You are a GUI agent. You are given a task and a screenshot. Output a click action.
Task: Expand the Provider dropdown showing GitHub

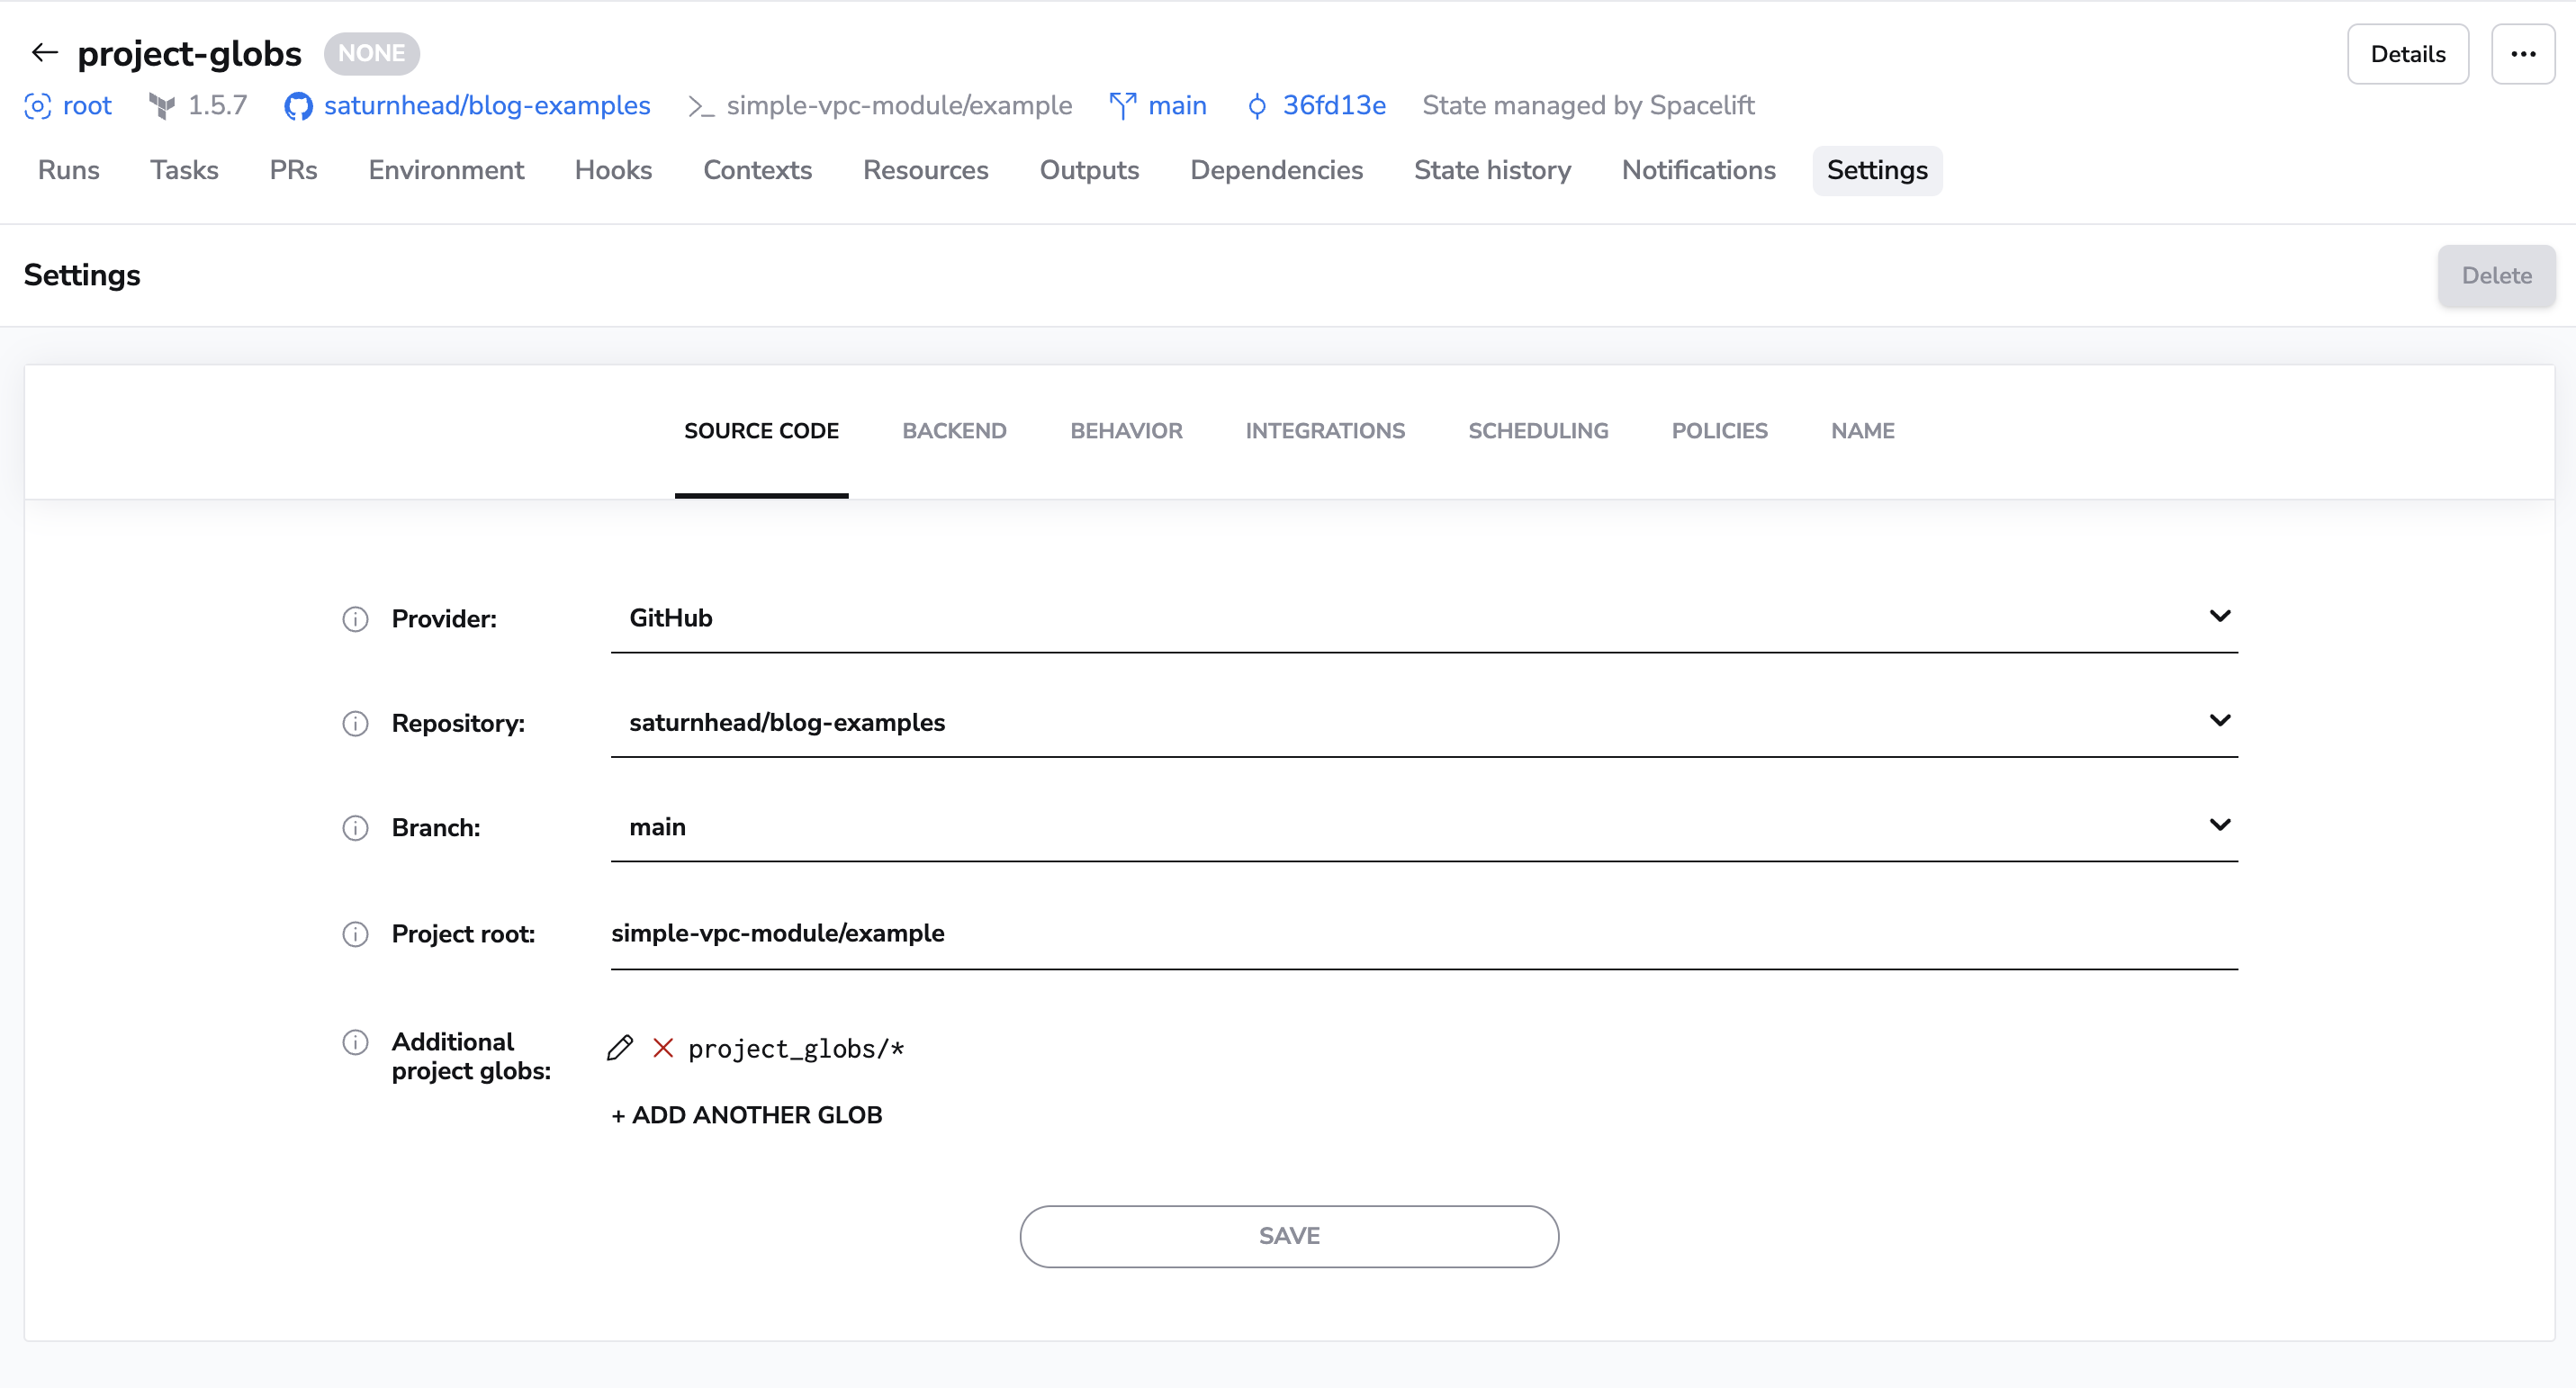(x=2219, y=616)
